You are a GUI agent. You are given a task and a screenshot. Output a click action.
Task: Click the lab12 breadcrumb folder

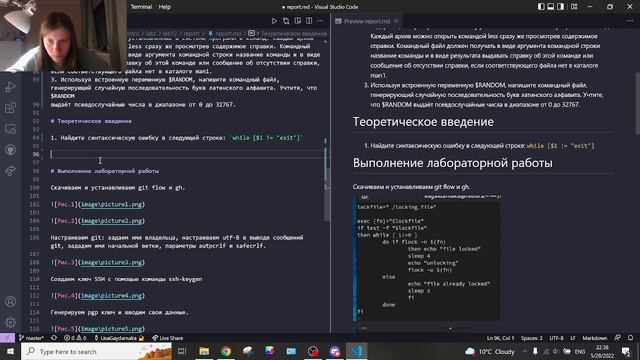(169, 33)
